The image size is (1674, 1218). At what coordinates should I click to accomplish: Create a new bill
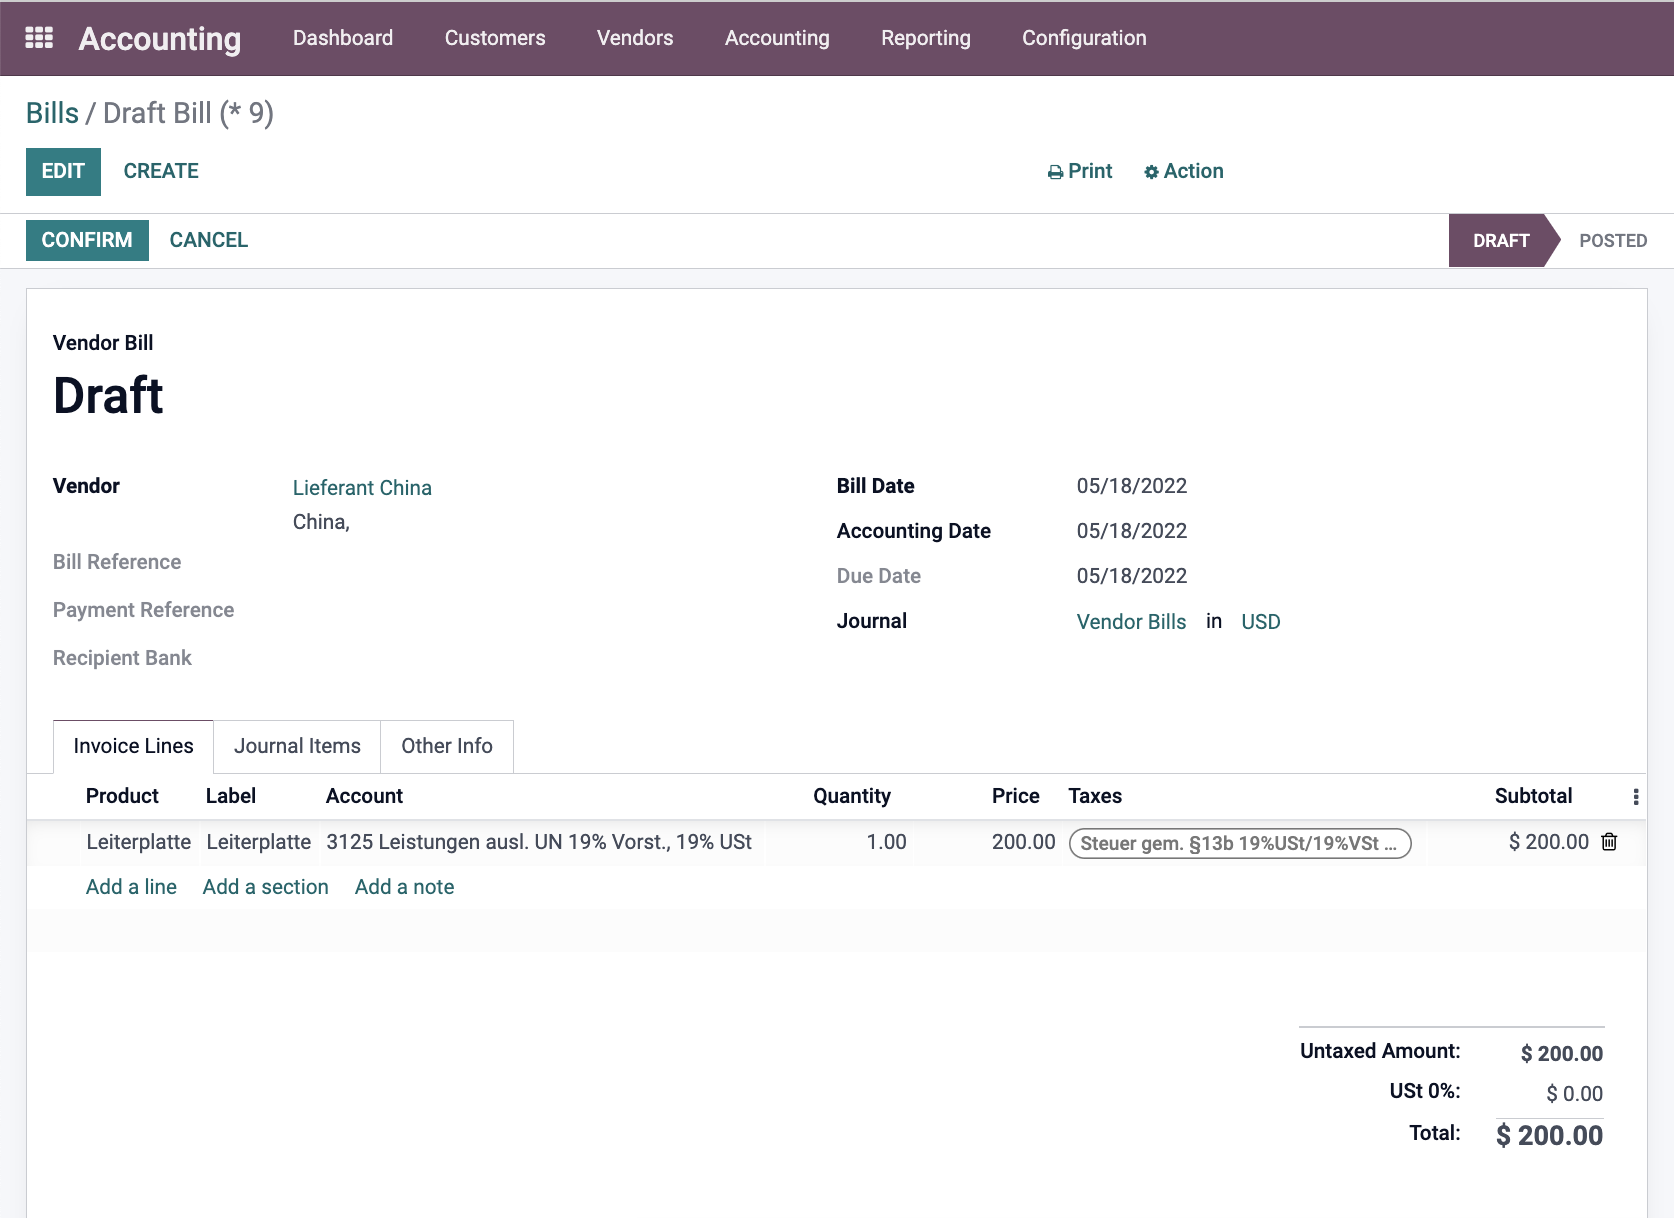[161, 171]
